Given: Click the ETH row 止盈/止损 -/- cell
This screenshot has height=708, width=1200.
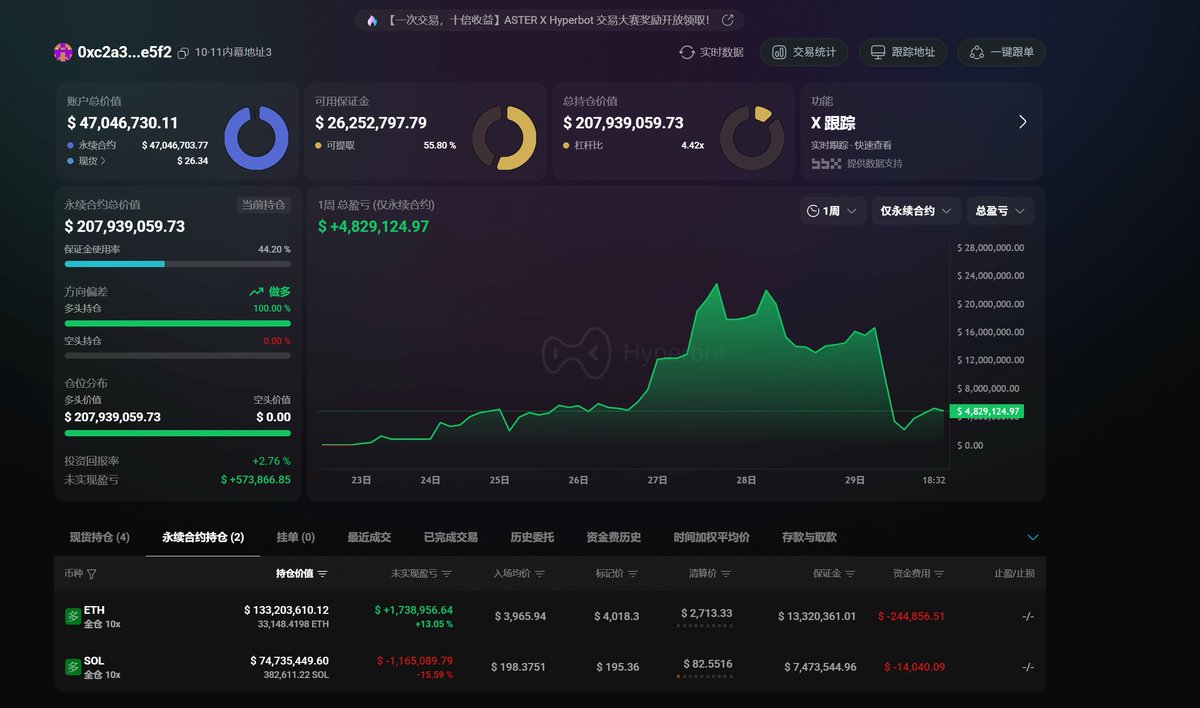Looking at the screenshot, I should (x=1028, y=616).
